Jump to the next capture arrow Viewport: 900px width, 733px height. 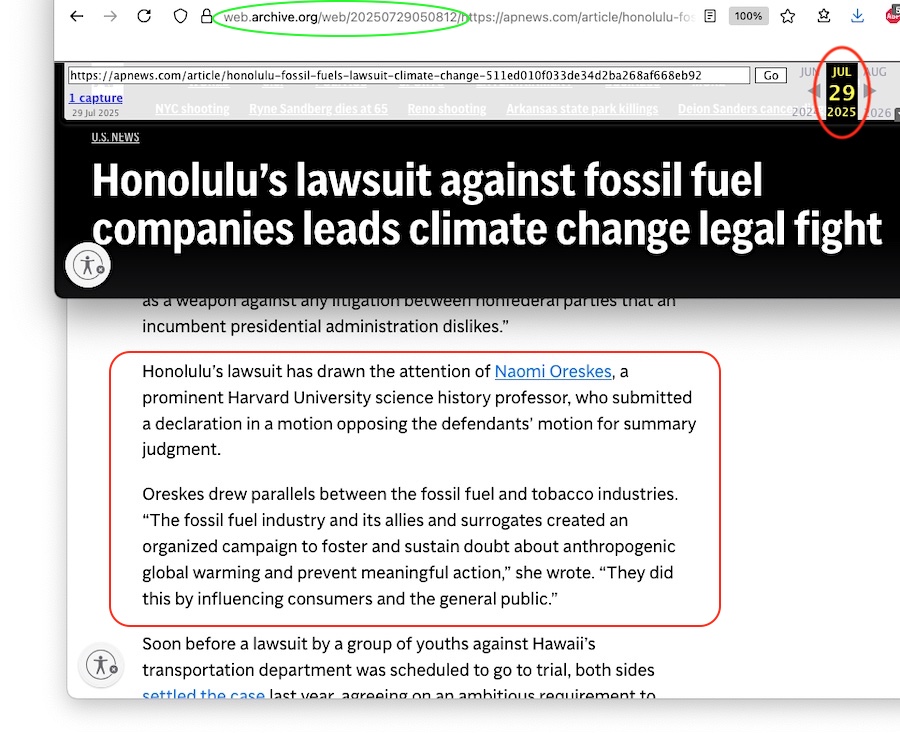click(869, 91)
